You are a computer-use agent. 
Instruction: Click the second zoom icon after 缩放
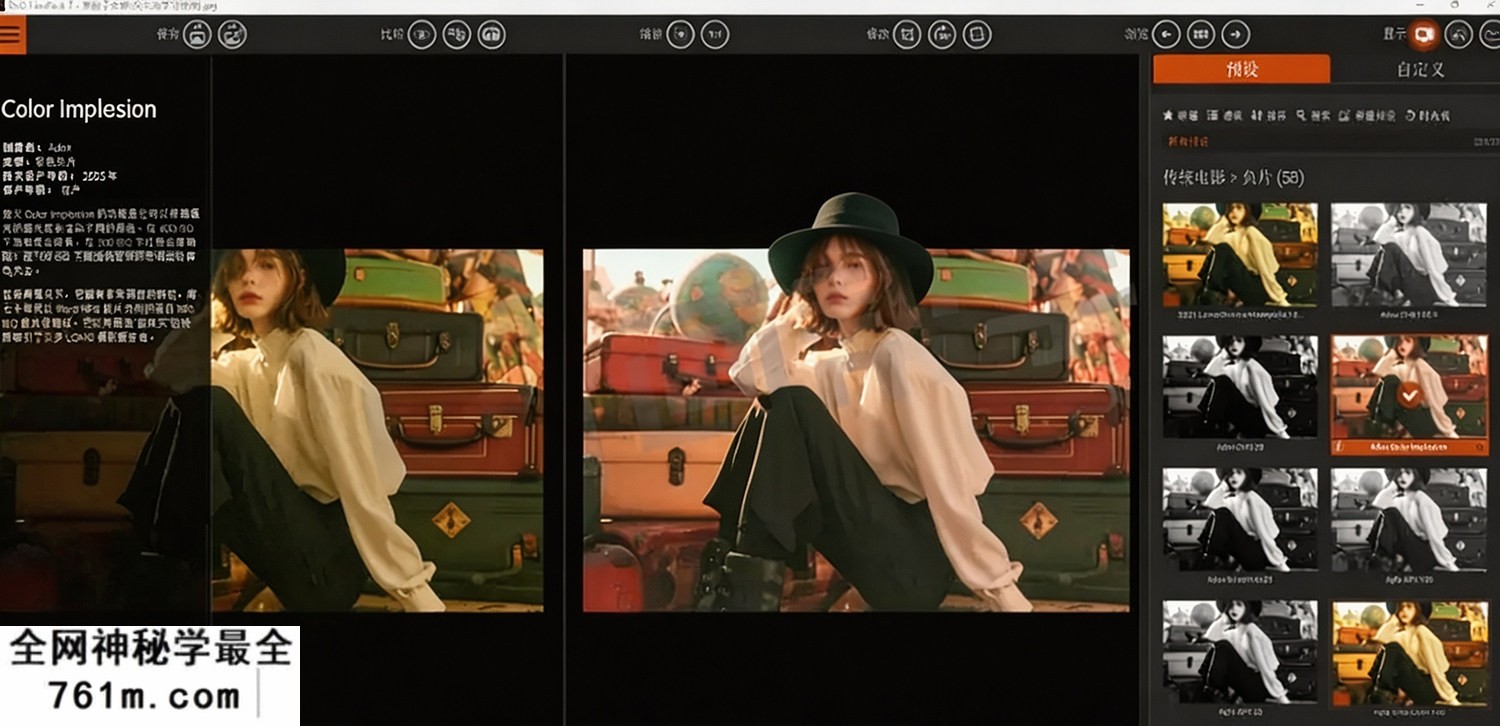point(715,35)
